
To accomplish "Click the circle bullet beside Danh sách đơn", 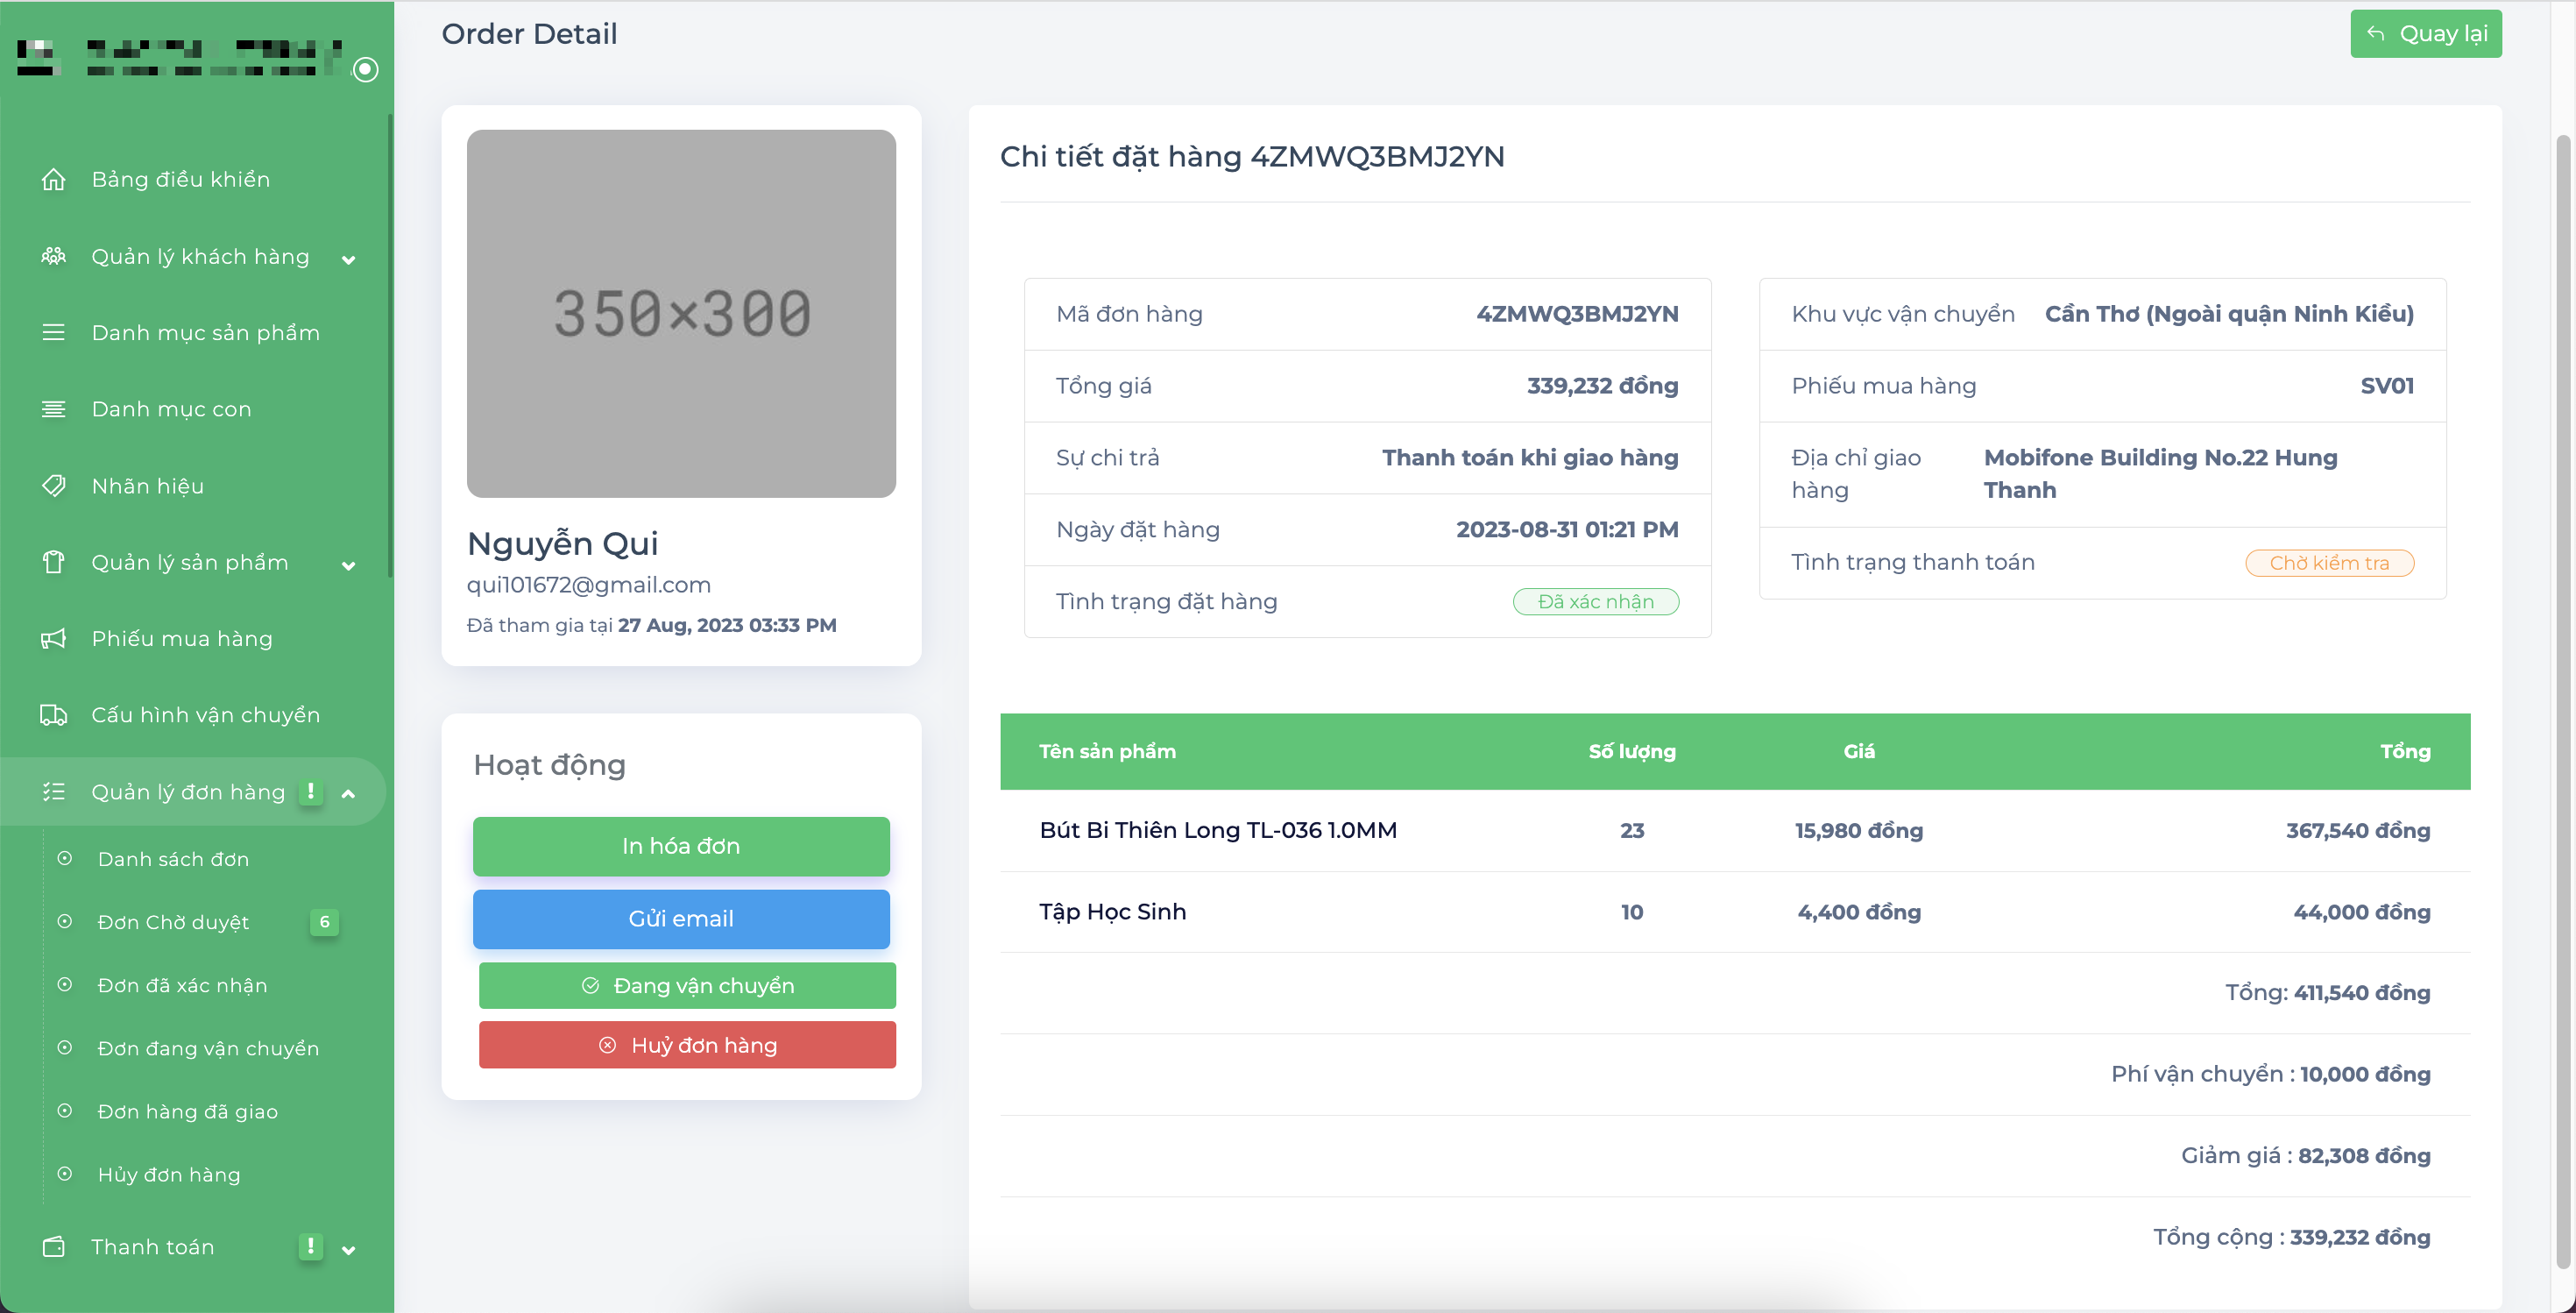I will [65, 858].
